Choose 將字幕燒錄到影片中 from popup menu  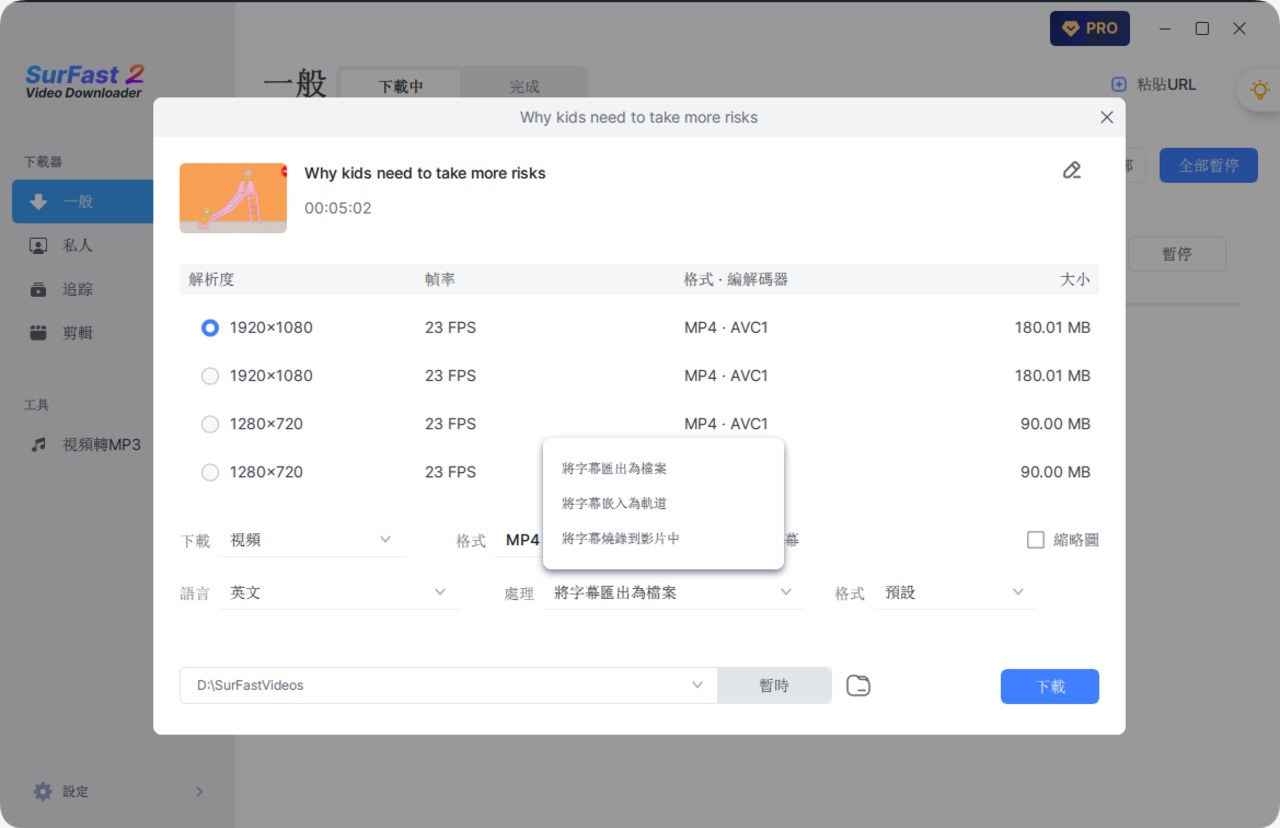(620, 538)
